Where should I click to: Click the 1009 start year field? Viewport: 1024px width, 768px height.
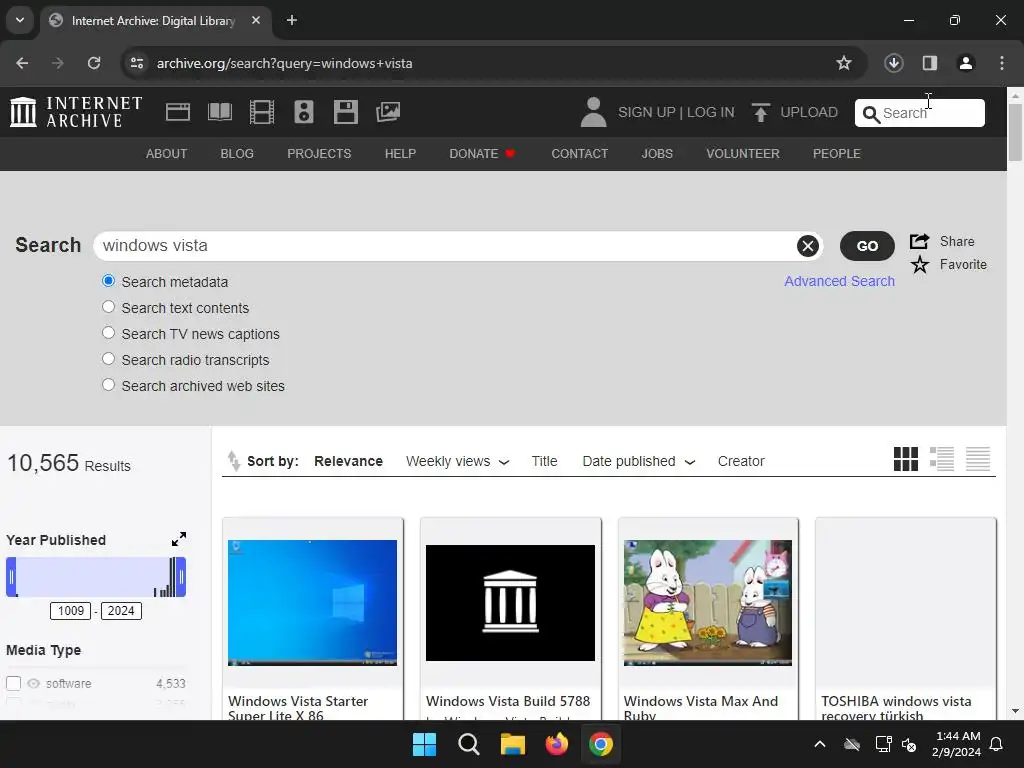[x=71, y=611]
